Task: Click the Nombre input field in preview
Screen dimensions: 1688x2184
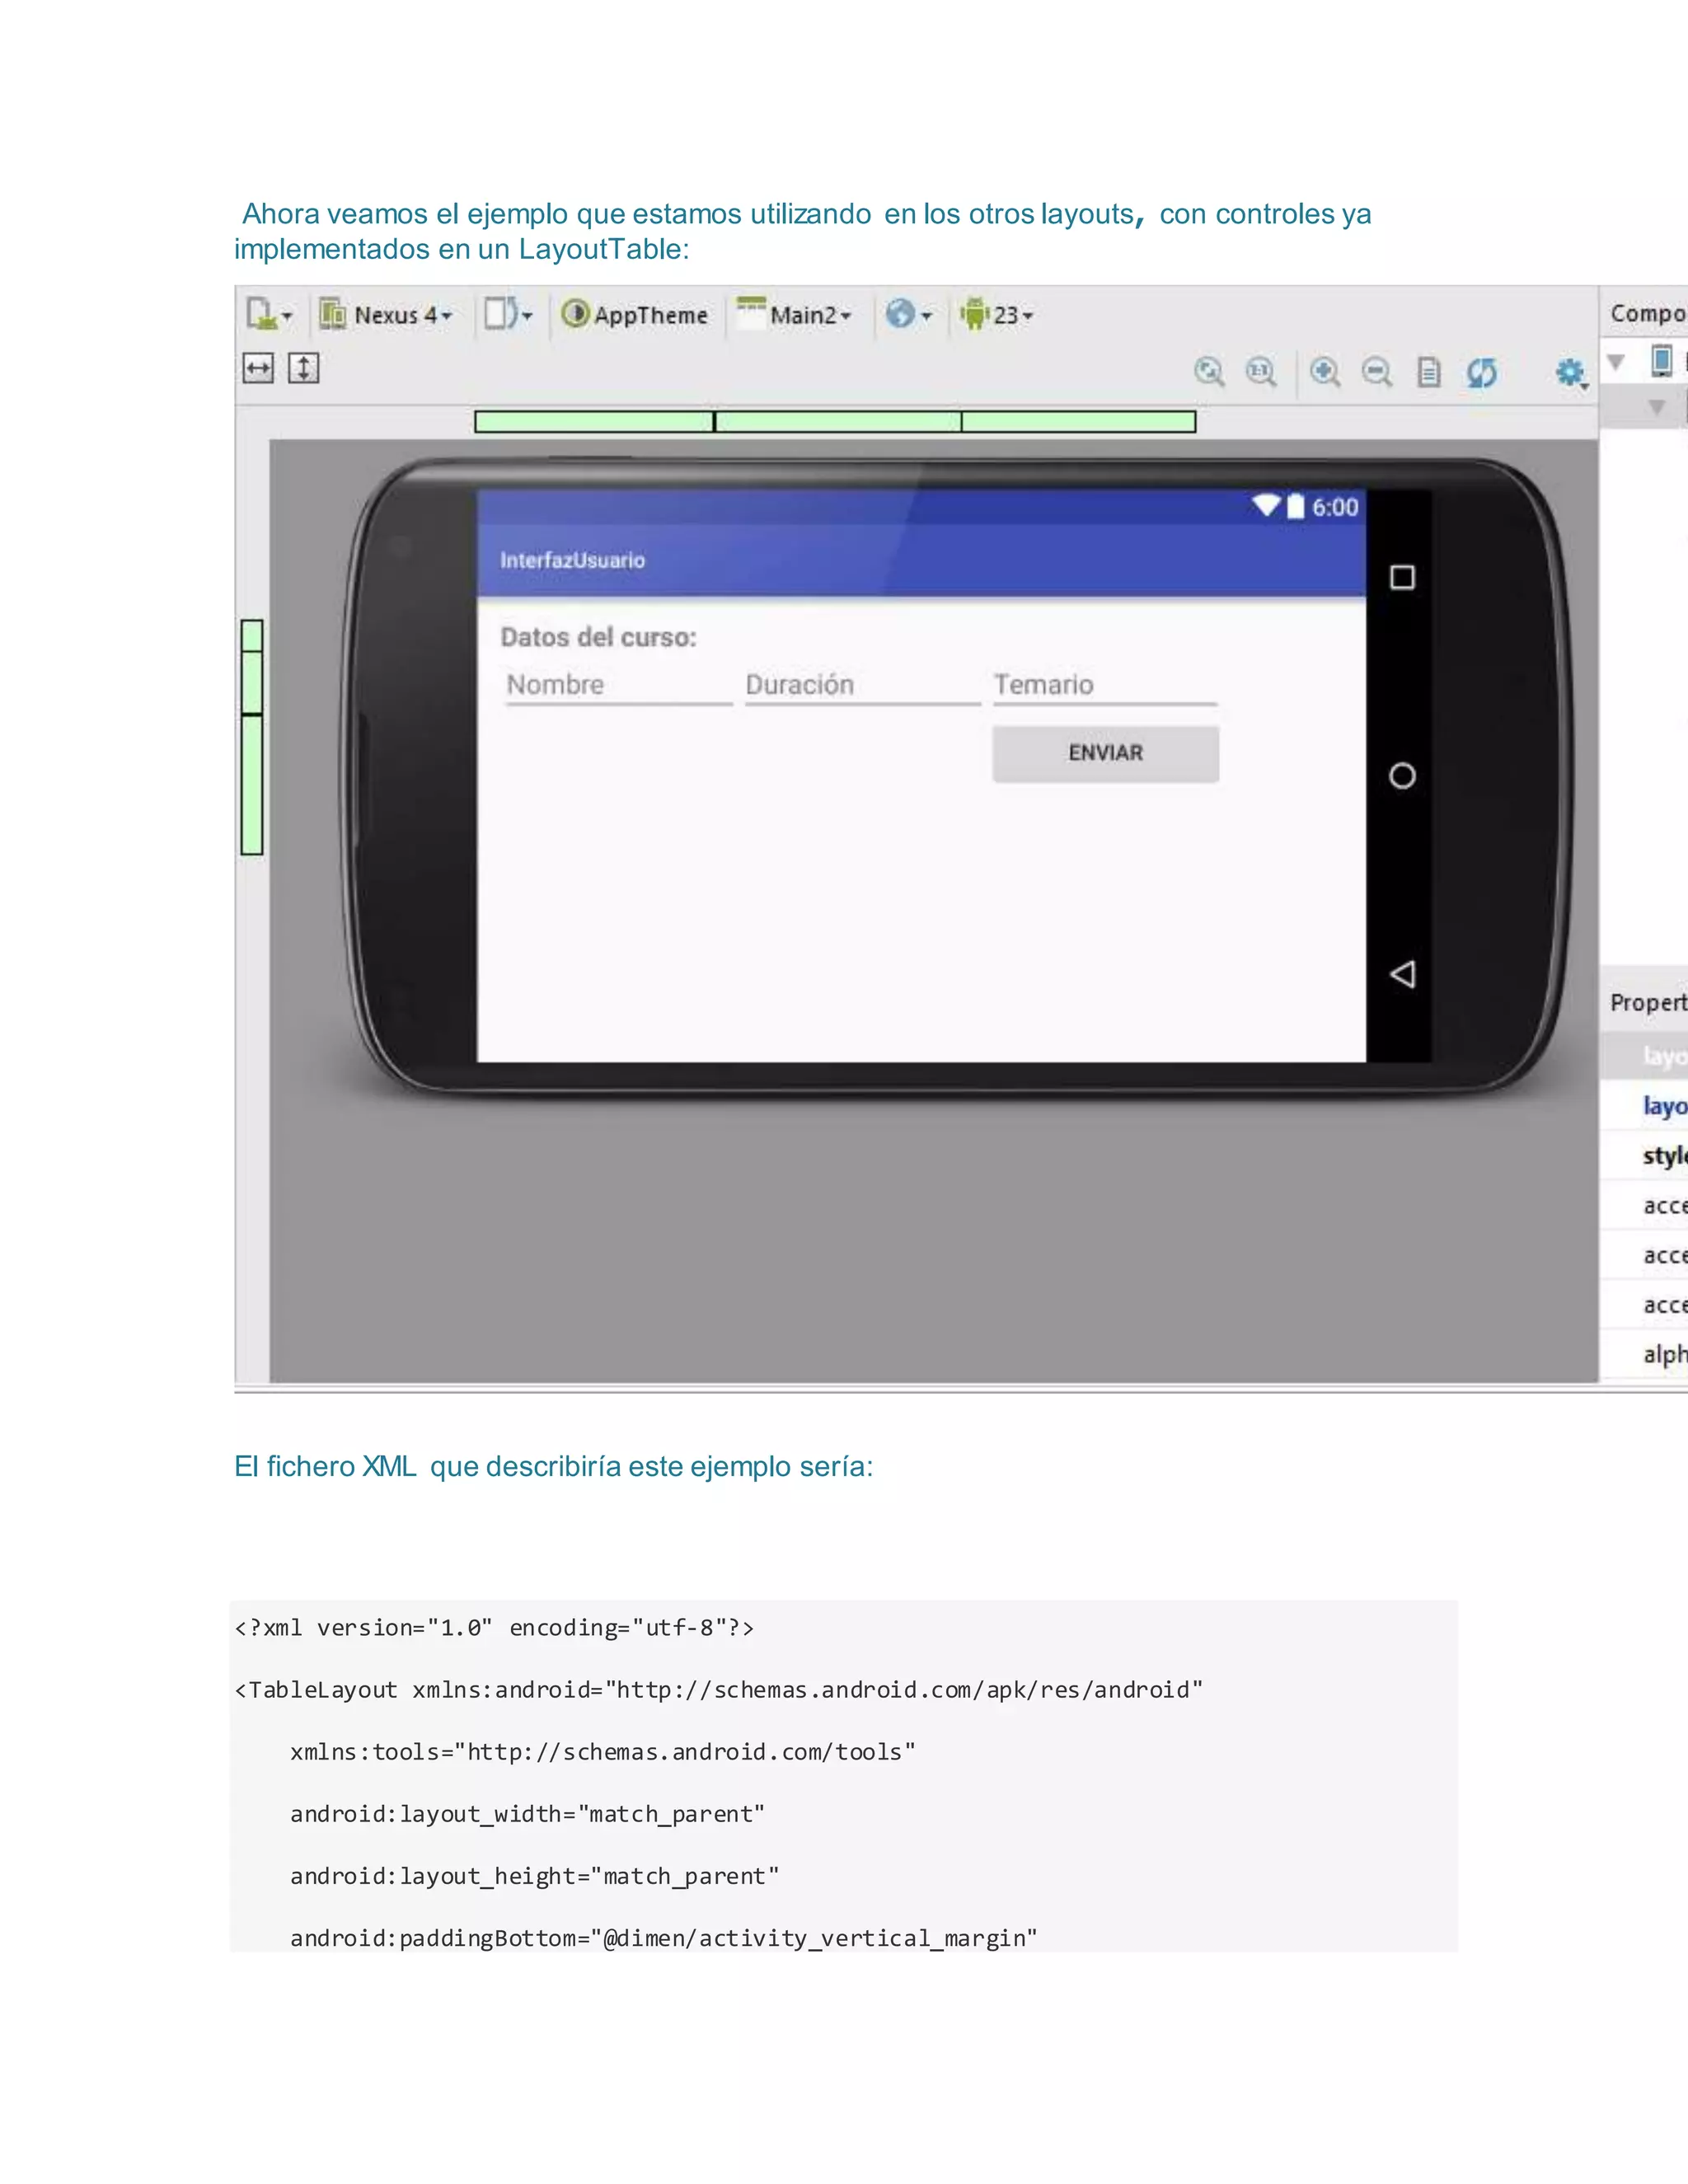Action: tap(619, 686)
